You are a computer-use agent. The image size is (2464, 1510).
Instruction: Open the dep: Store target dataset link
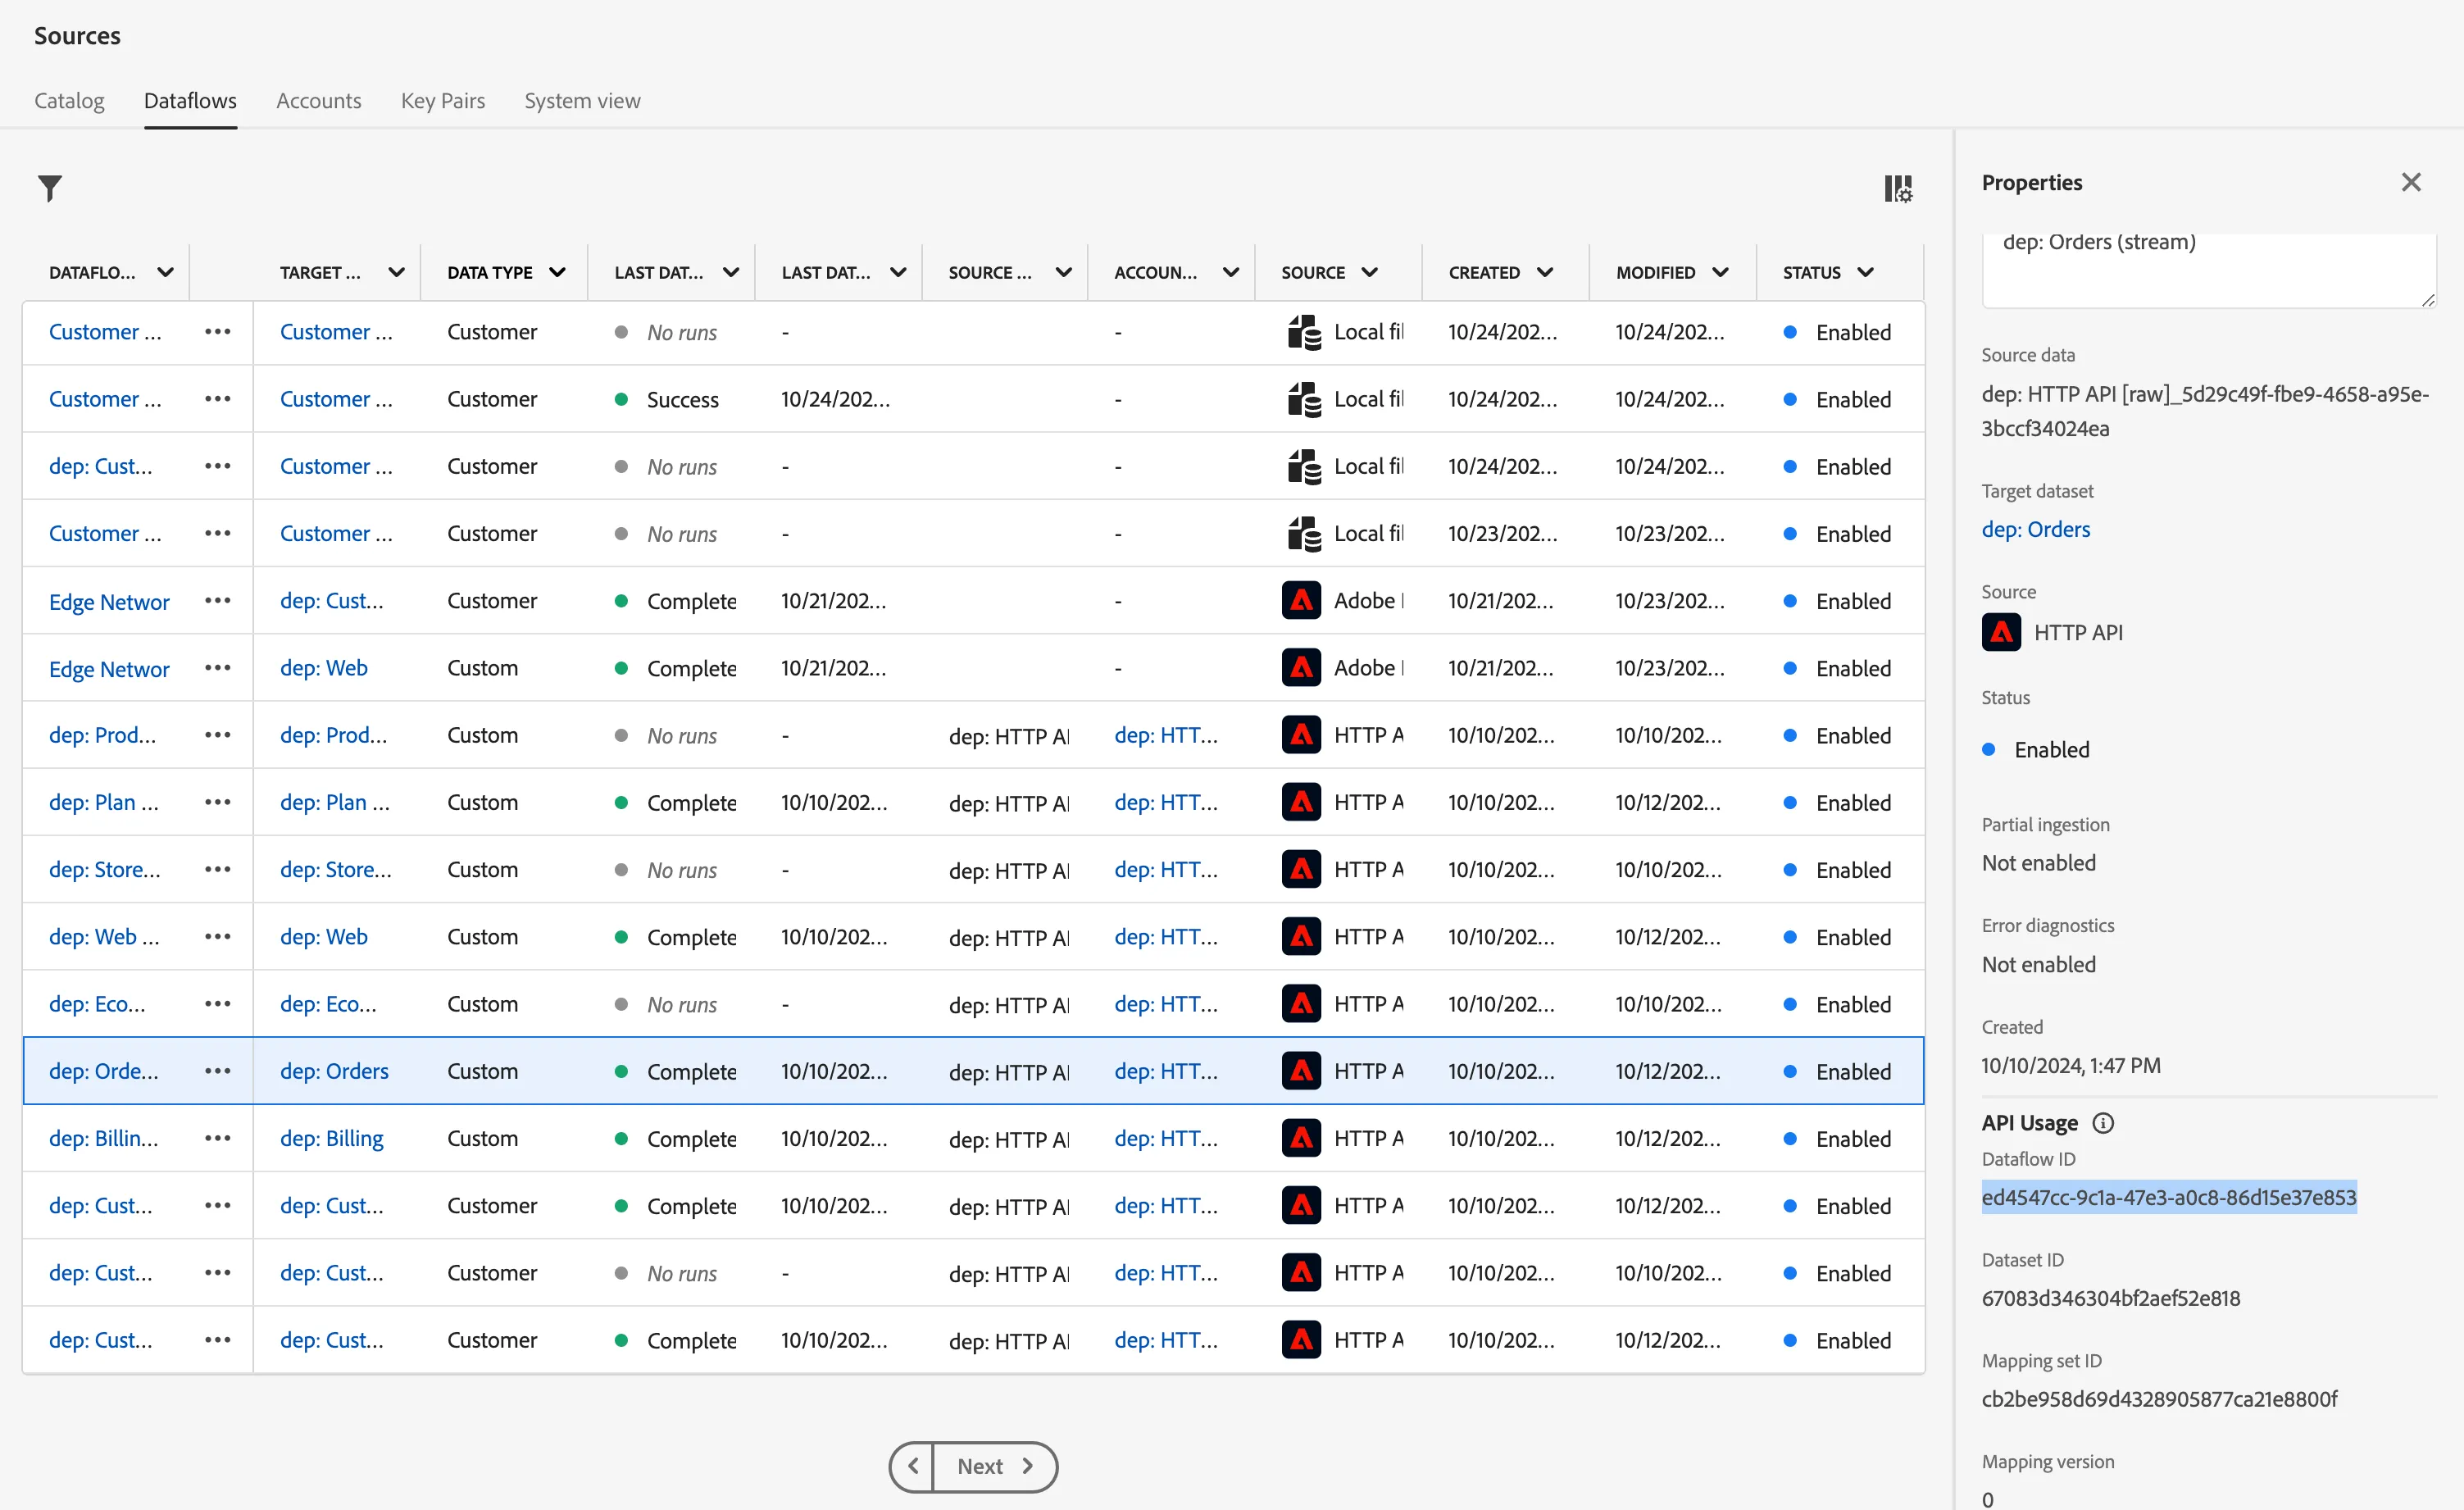[336, 869]
